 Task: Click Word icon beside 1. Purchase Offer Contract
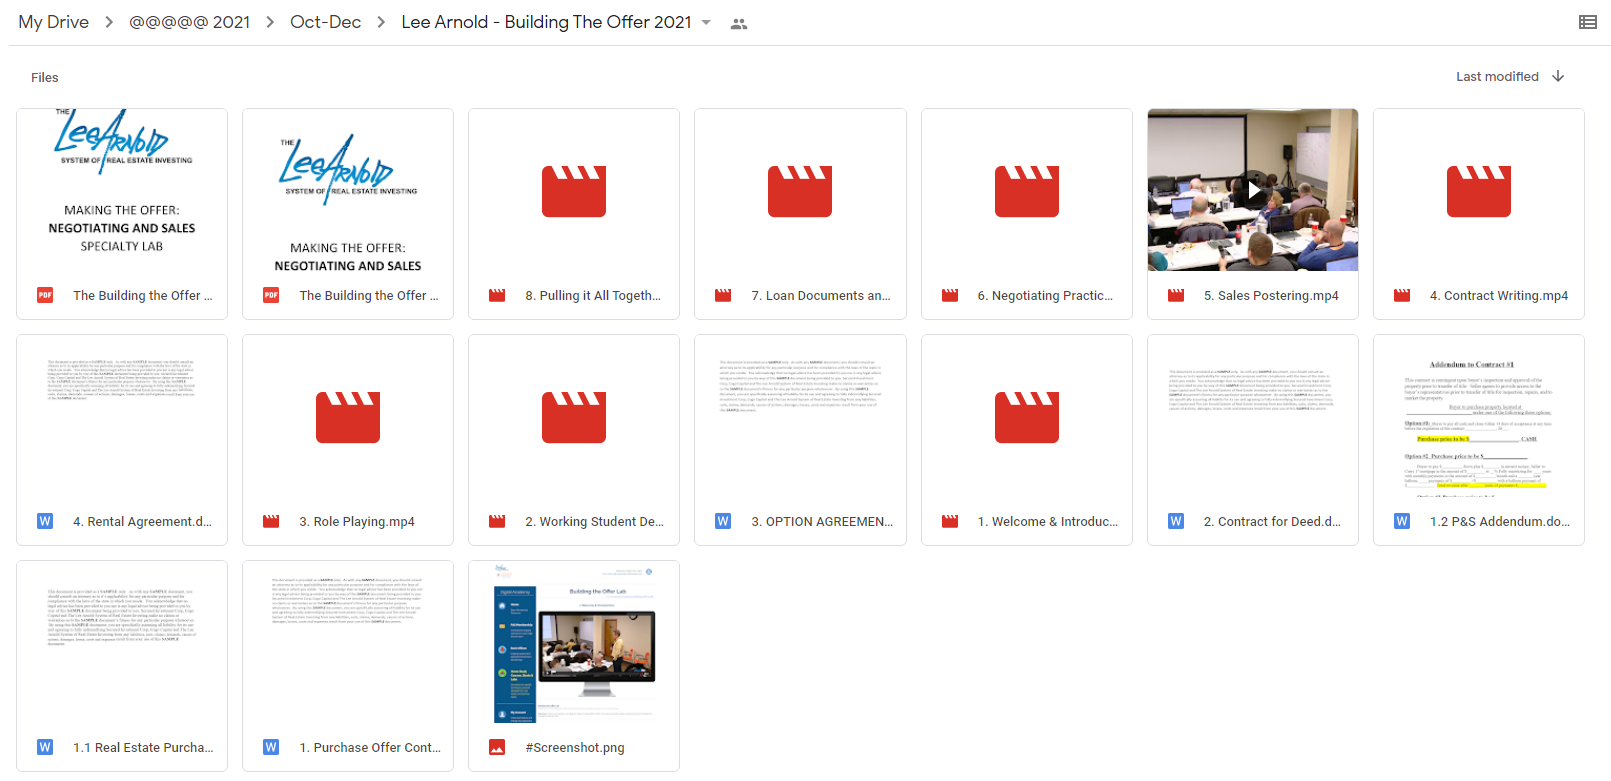click(x=271, y=747)
